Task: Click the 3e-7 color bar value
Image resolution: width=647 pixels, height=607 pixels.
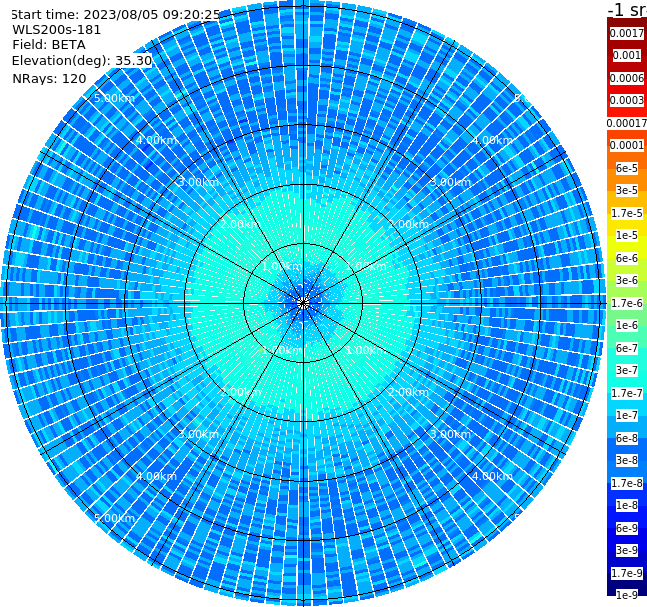Action: (627, 370)
